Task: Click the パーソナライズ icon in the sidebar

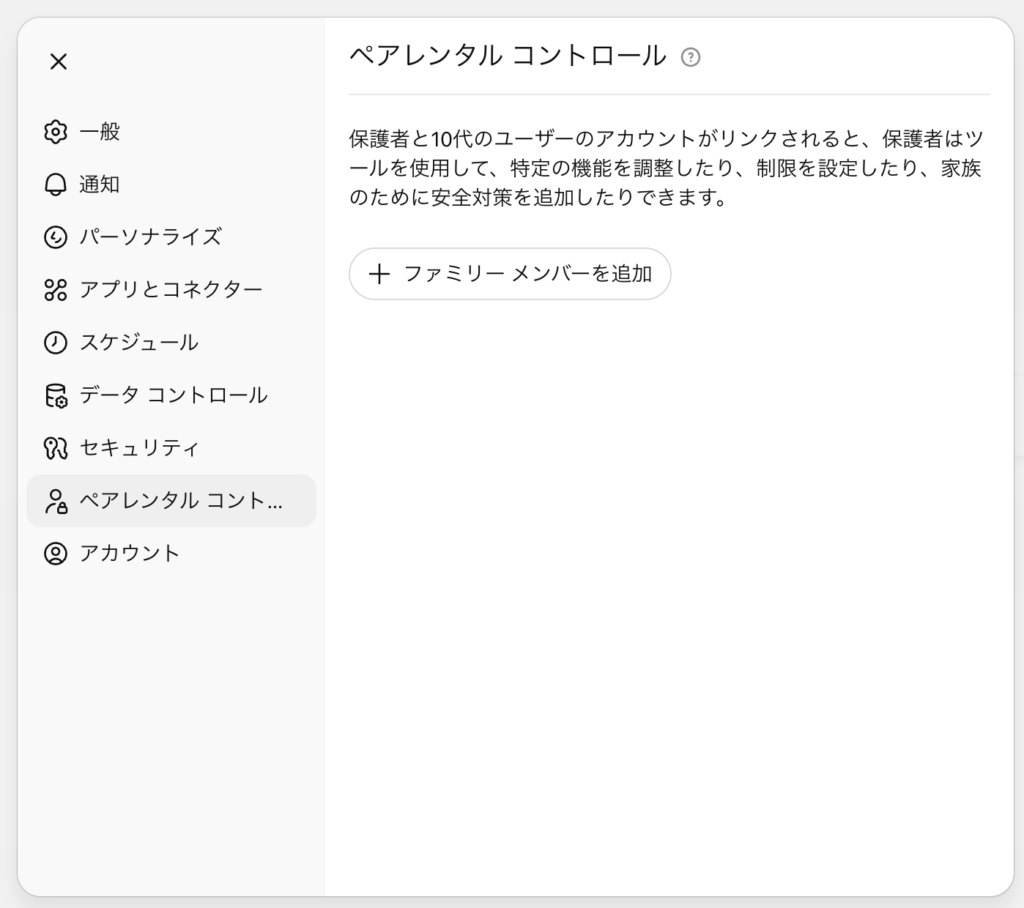Action: (x=55, y=237)
